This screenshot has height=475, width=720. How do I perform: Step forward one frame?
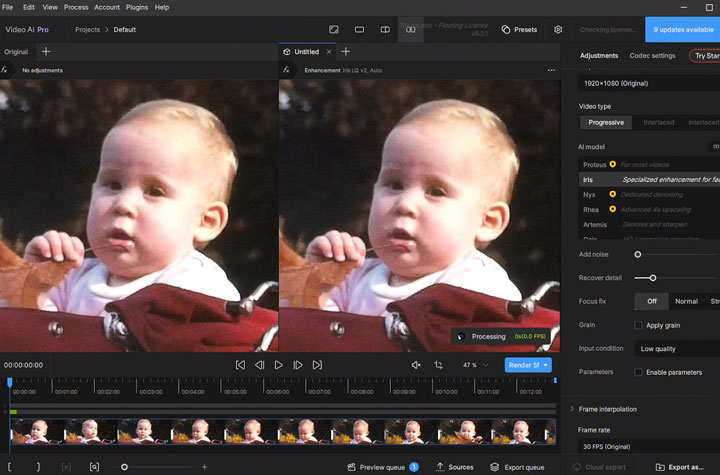coord(298,365)
